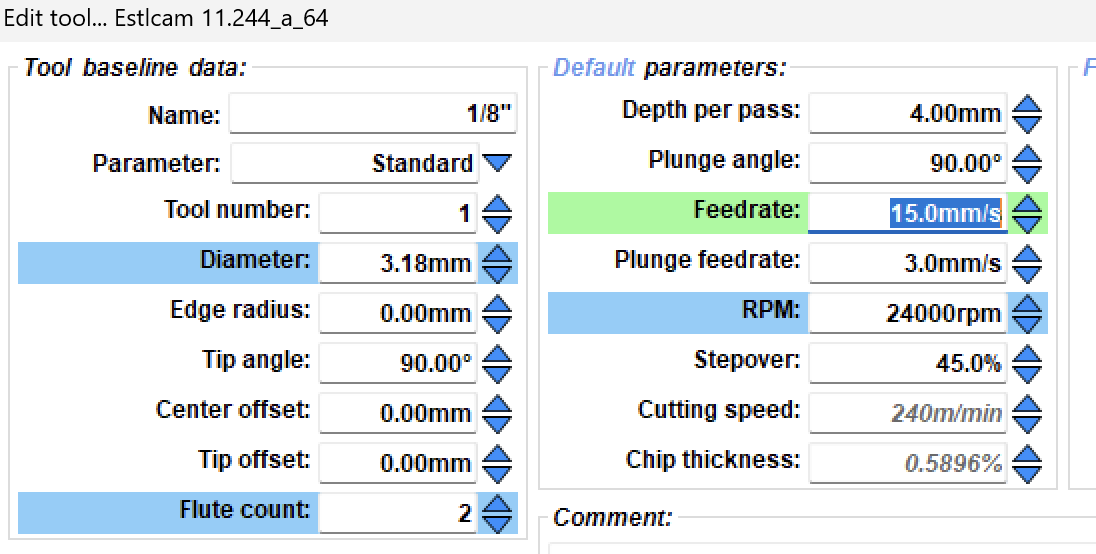Click the Feedrate spinner arrows
The width and height of the screenshot is (1096, 554).
(1028, 213)
